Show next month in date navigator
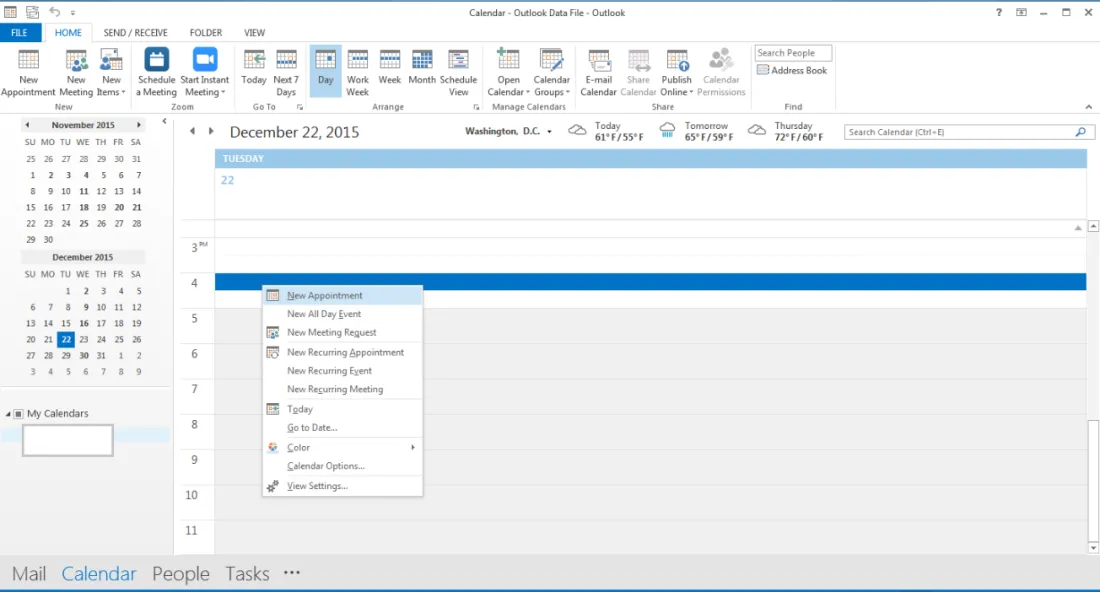This screenshot has height=592, width=1100. (x=139, y=125)
